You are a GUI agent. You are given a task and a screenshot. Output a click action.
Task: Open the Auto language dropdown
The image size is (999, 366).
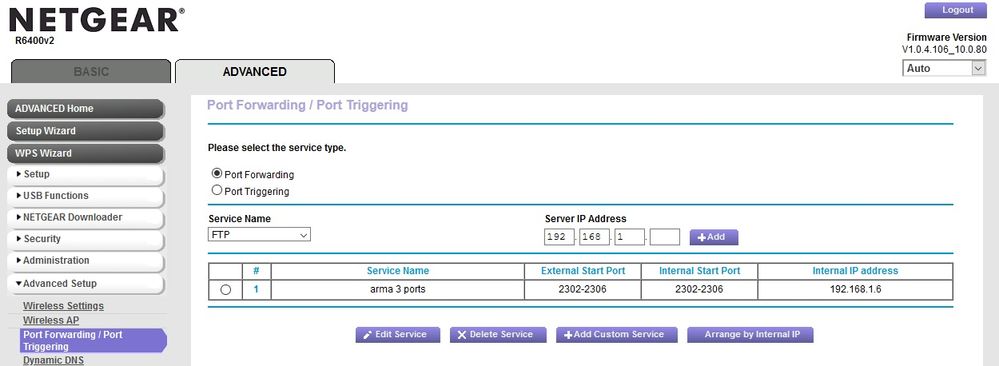point(944,68)
